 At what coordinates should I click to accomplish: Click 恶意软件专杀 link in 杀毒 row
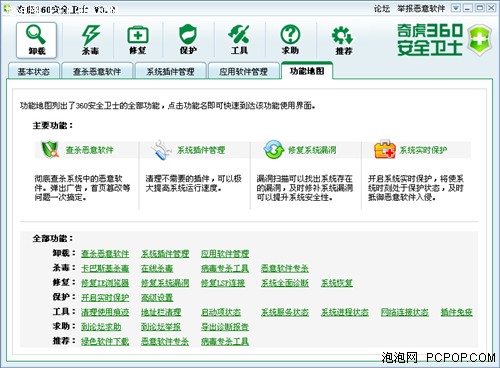point(285,268)
